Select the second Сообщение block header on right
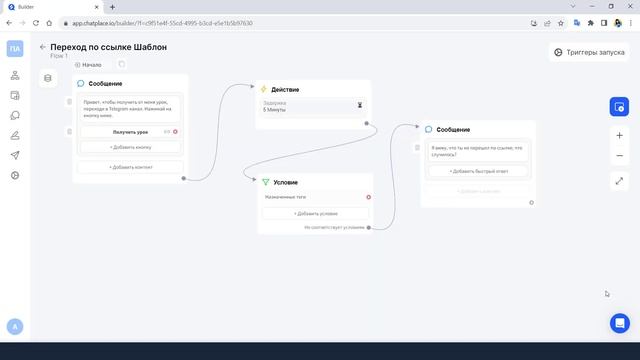640x360 pixels. point(453,129)
